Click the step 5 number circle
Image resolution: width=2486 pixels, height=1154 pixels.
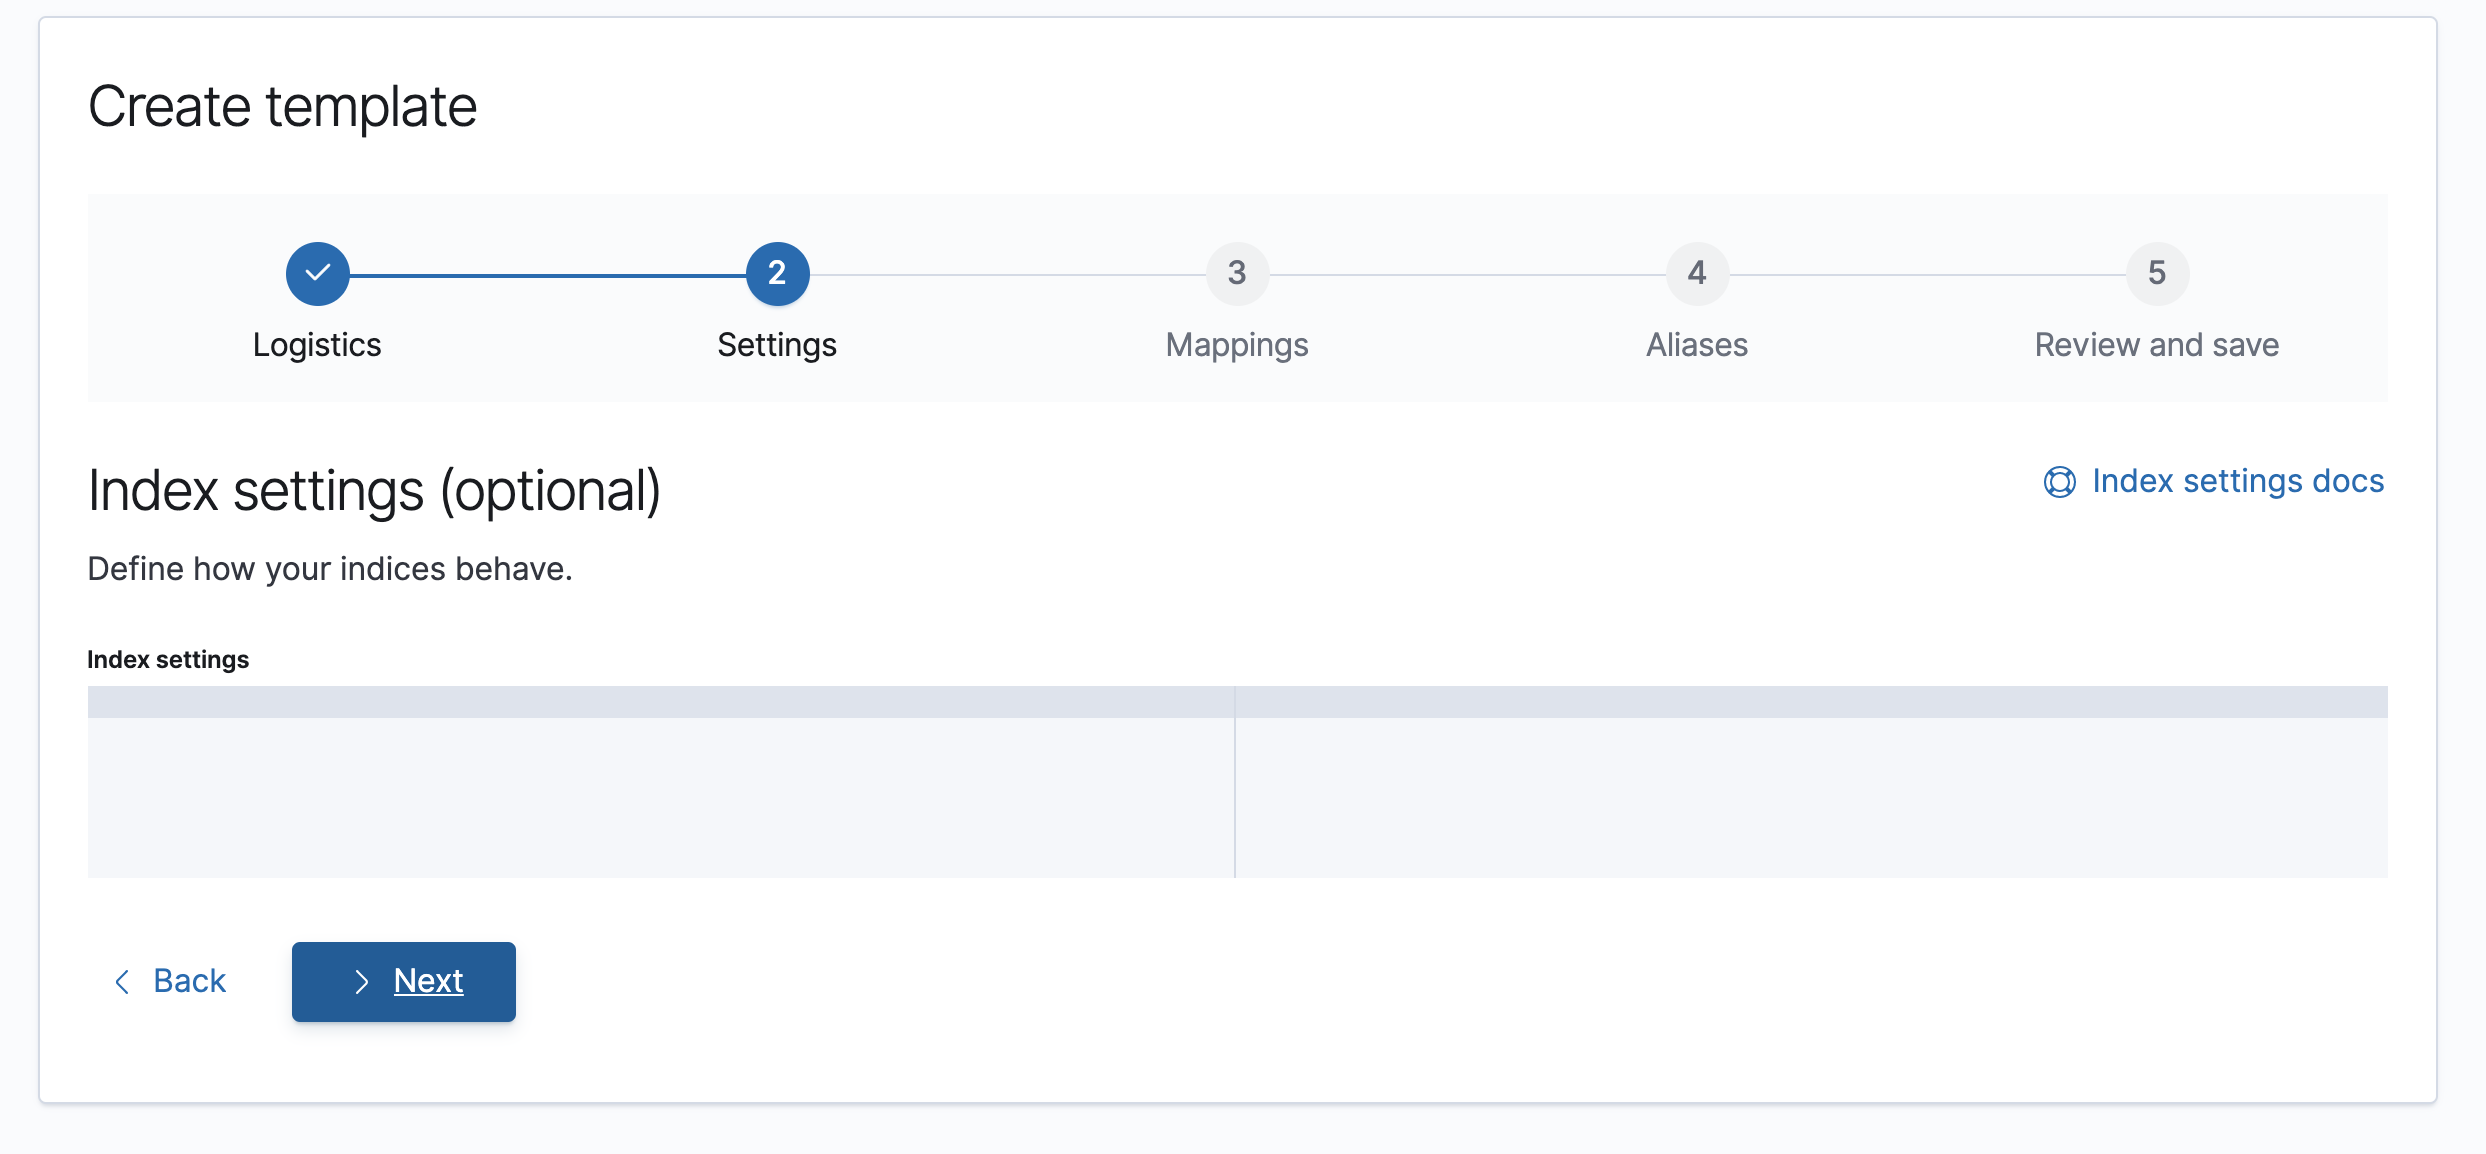2157,273
